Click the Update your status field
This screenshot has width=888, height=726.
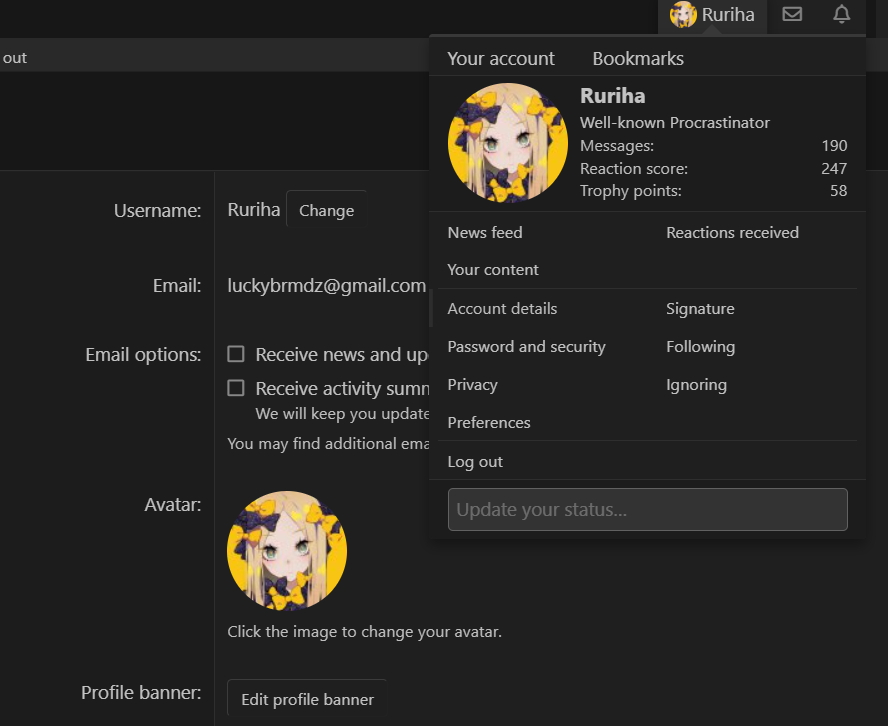tap(647, 509)
